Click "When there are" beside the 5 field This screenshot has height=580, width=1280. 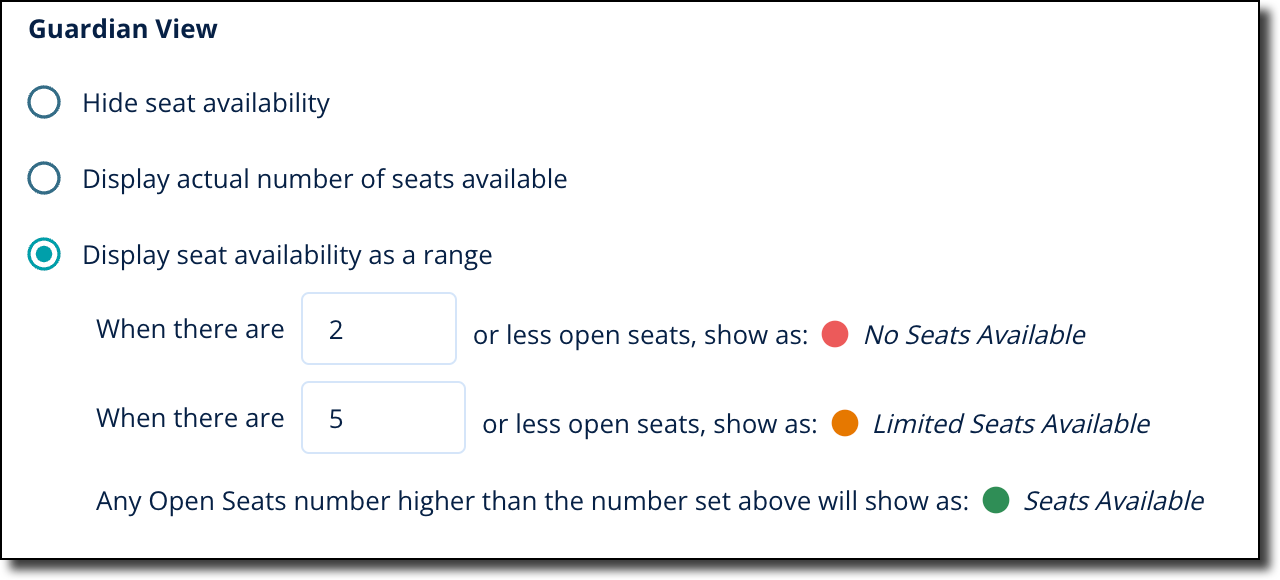(190, 418)
